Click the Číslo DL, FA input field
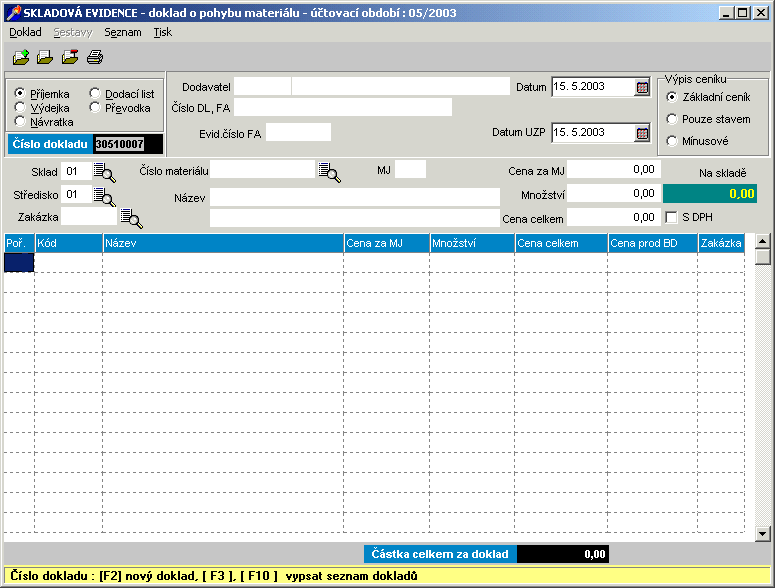Image resolution: width=775 pixels, height=588 pixels. [343, 107]
